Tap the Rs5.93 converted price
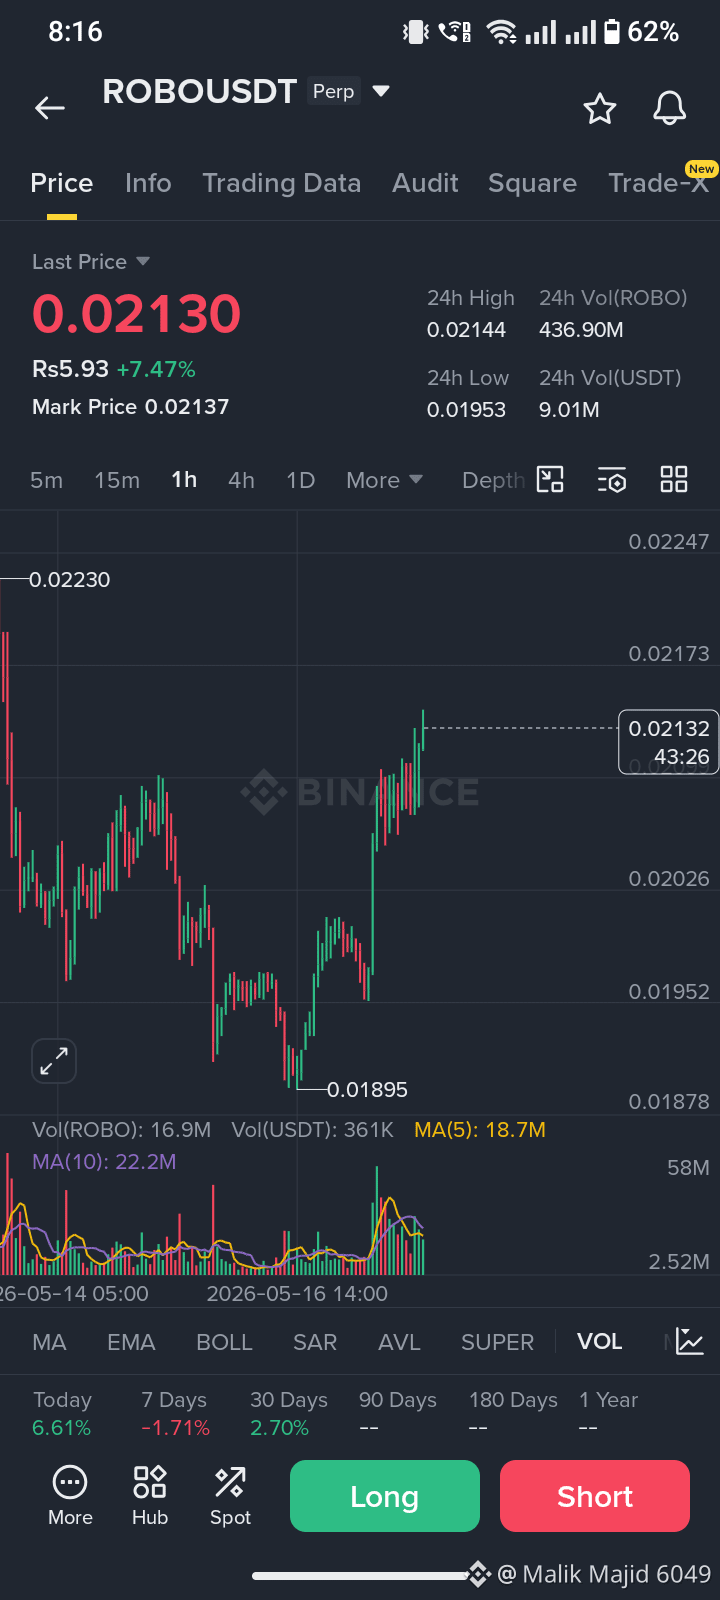 pos(70,369)
